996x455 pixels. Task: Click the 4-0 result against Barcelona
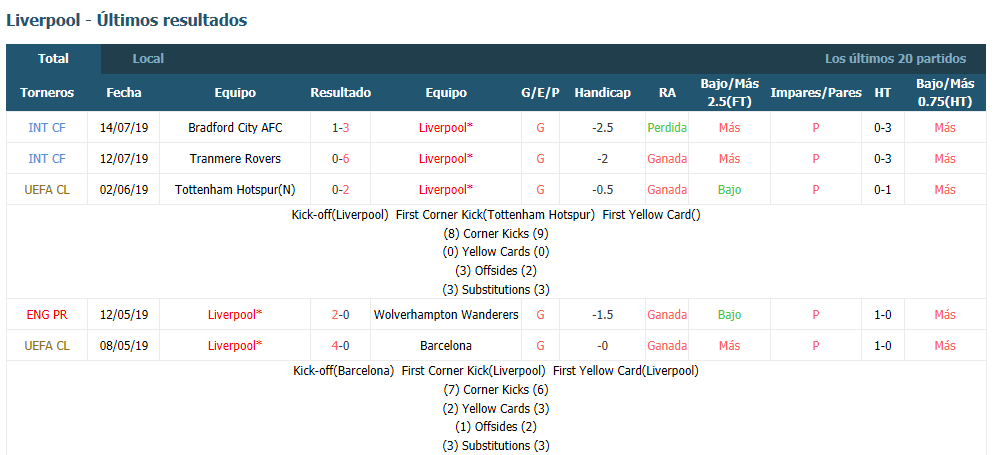click(x=340, y=346)
